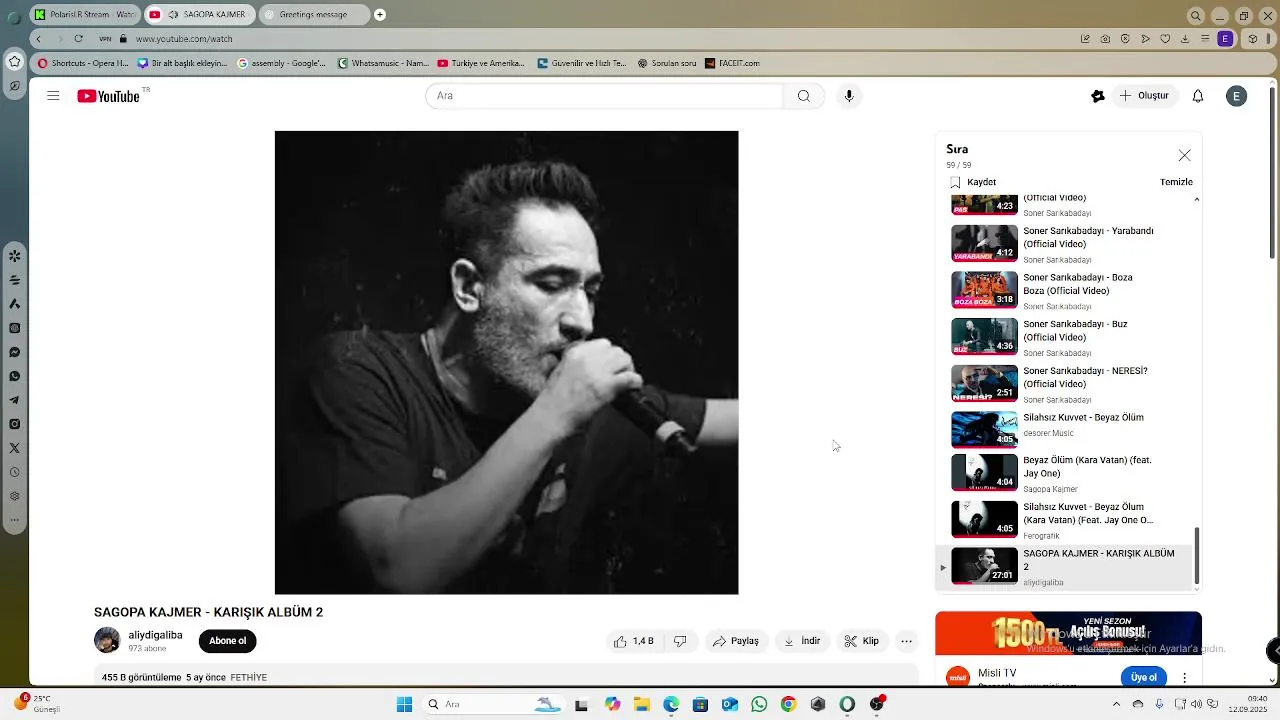Open Aria AI icon in the Opera sidebar
Viewport: 1280px width, 720px height.
[x=14, y=304]
